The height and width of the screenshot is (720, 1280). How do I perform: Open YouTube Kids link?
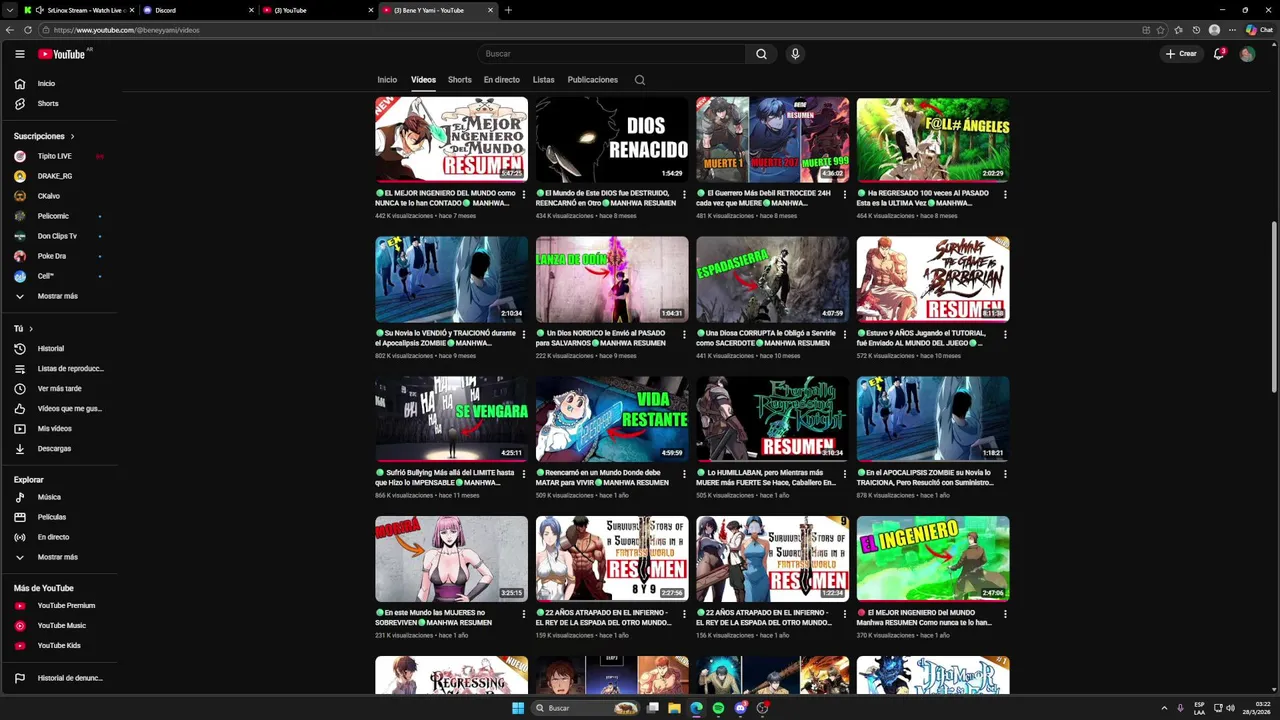pyautogui.click(x=60, y=646)
